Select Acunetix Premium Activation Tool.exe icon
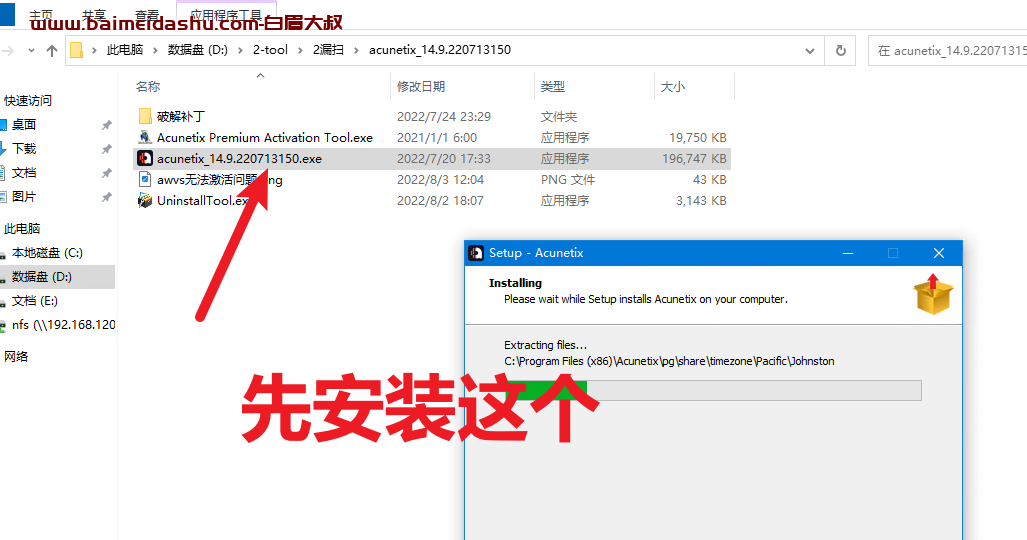 145,138
